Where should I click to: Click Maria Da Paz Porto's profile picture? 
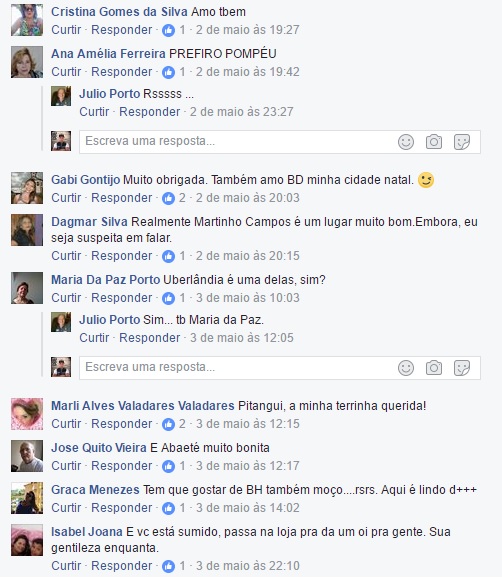[x=27, y=288]
